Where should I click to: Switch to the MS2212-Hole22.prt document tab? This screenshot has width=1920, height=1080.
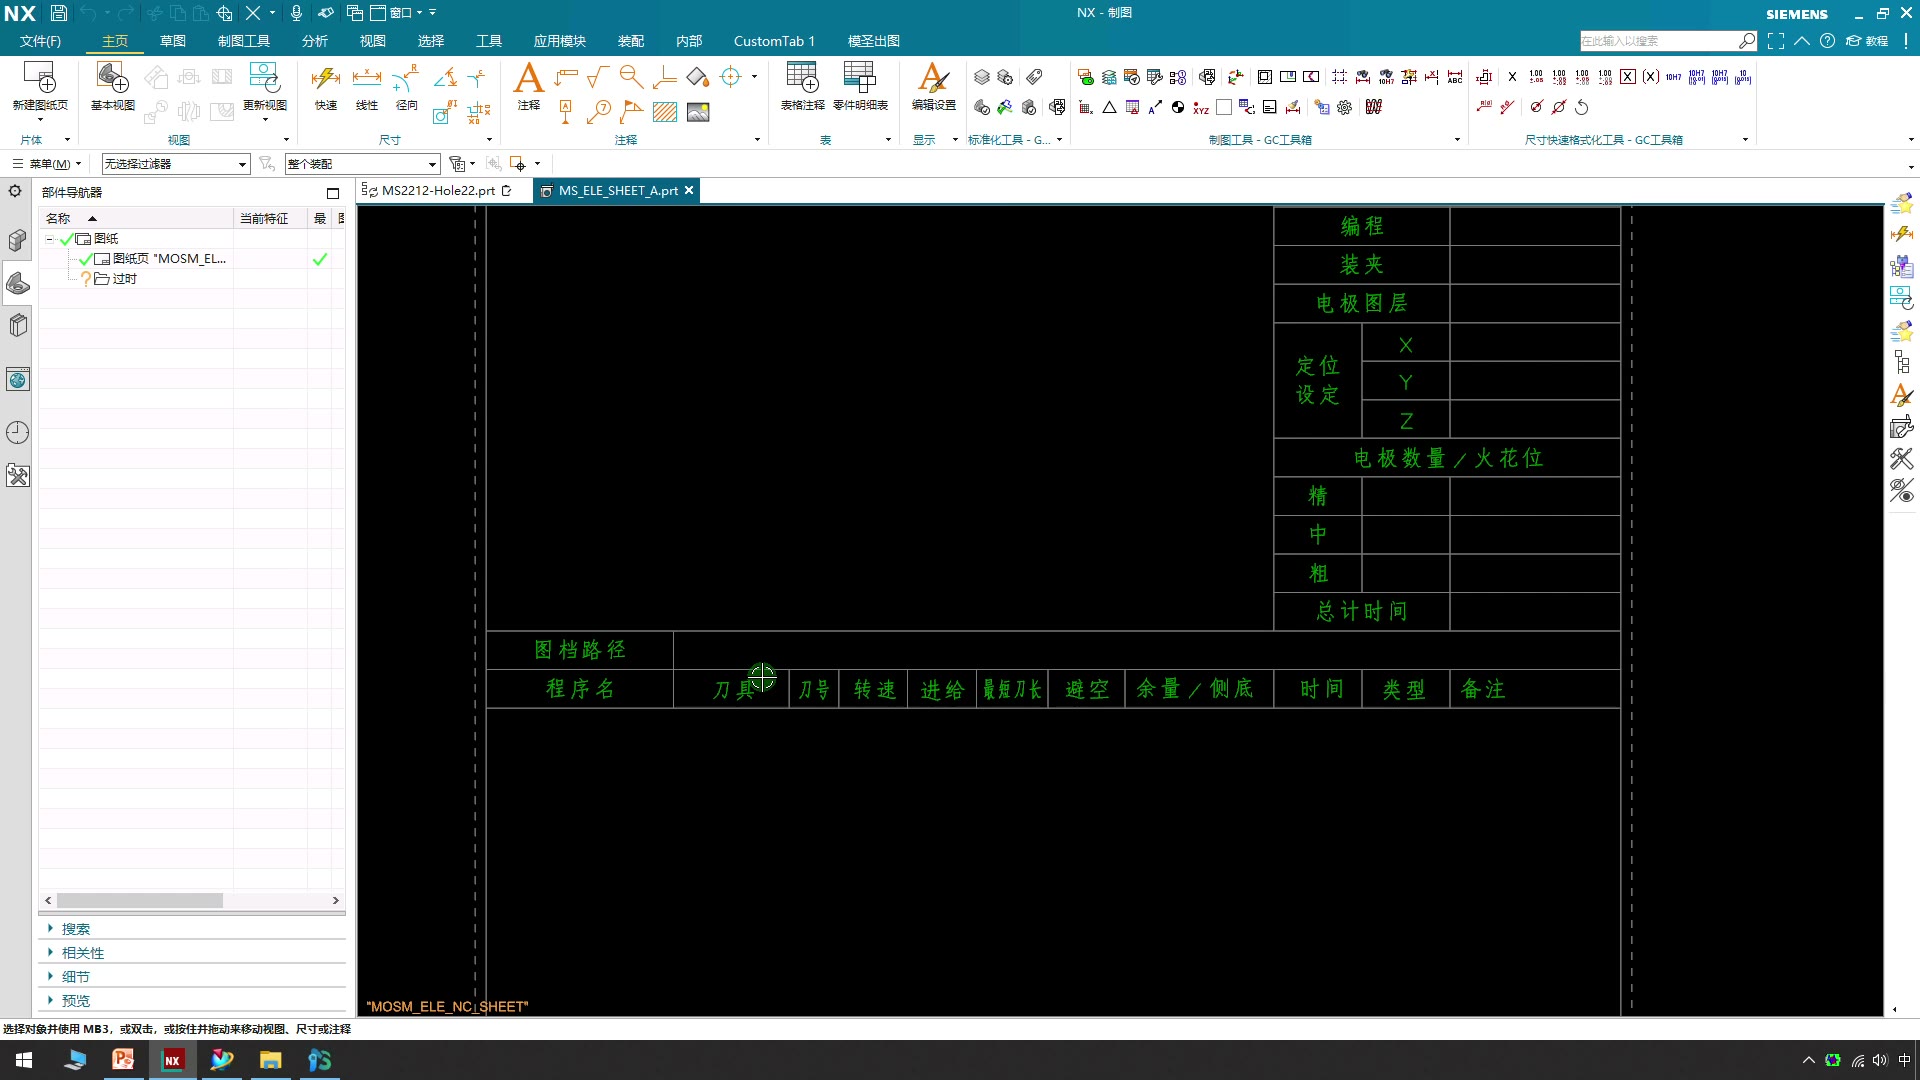(438, 190)
